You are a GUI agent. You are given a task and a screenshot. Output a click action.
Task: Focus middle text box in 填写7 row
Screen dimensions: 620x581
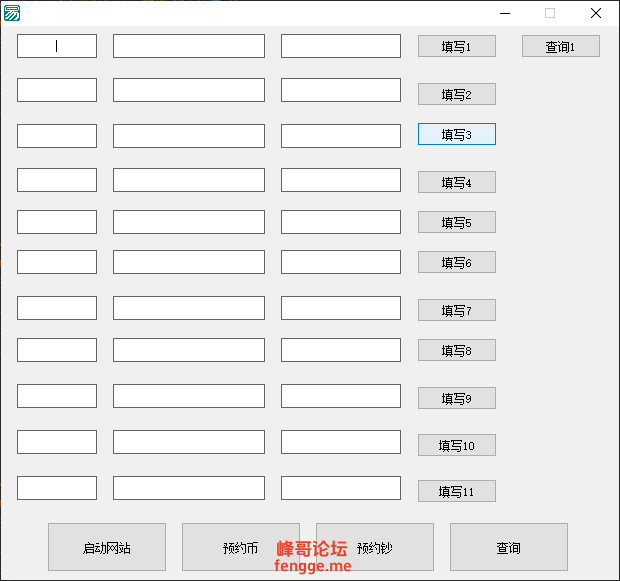[x=189, y=308]
